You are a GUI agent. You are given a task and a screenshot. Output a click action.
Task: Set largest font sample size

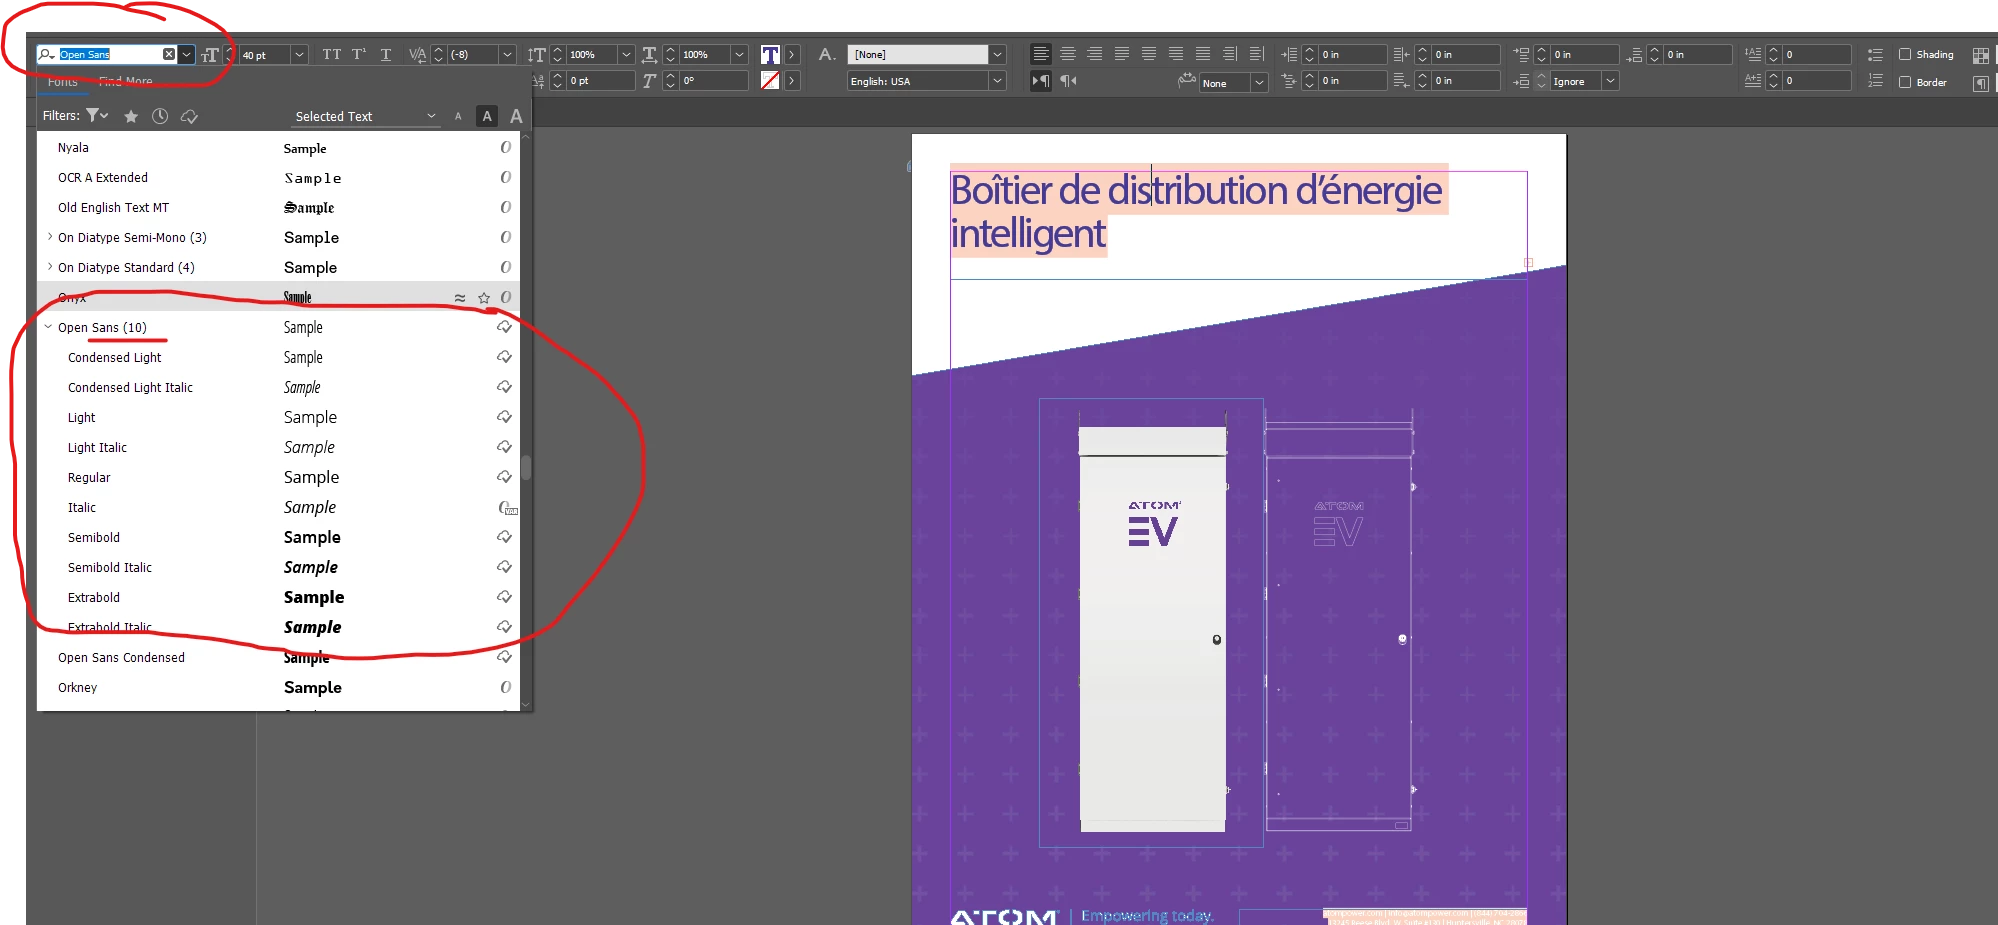[x=516, y=116]
